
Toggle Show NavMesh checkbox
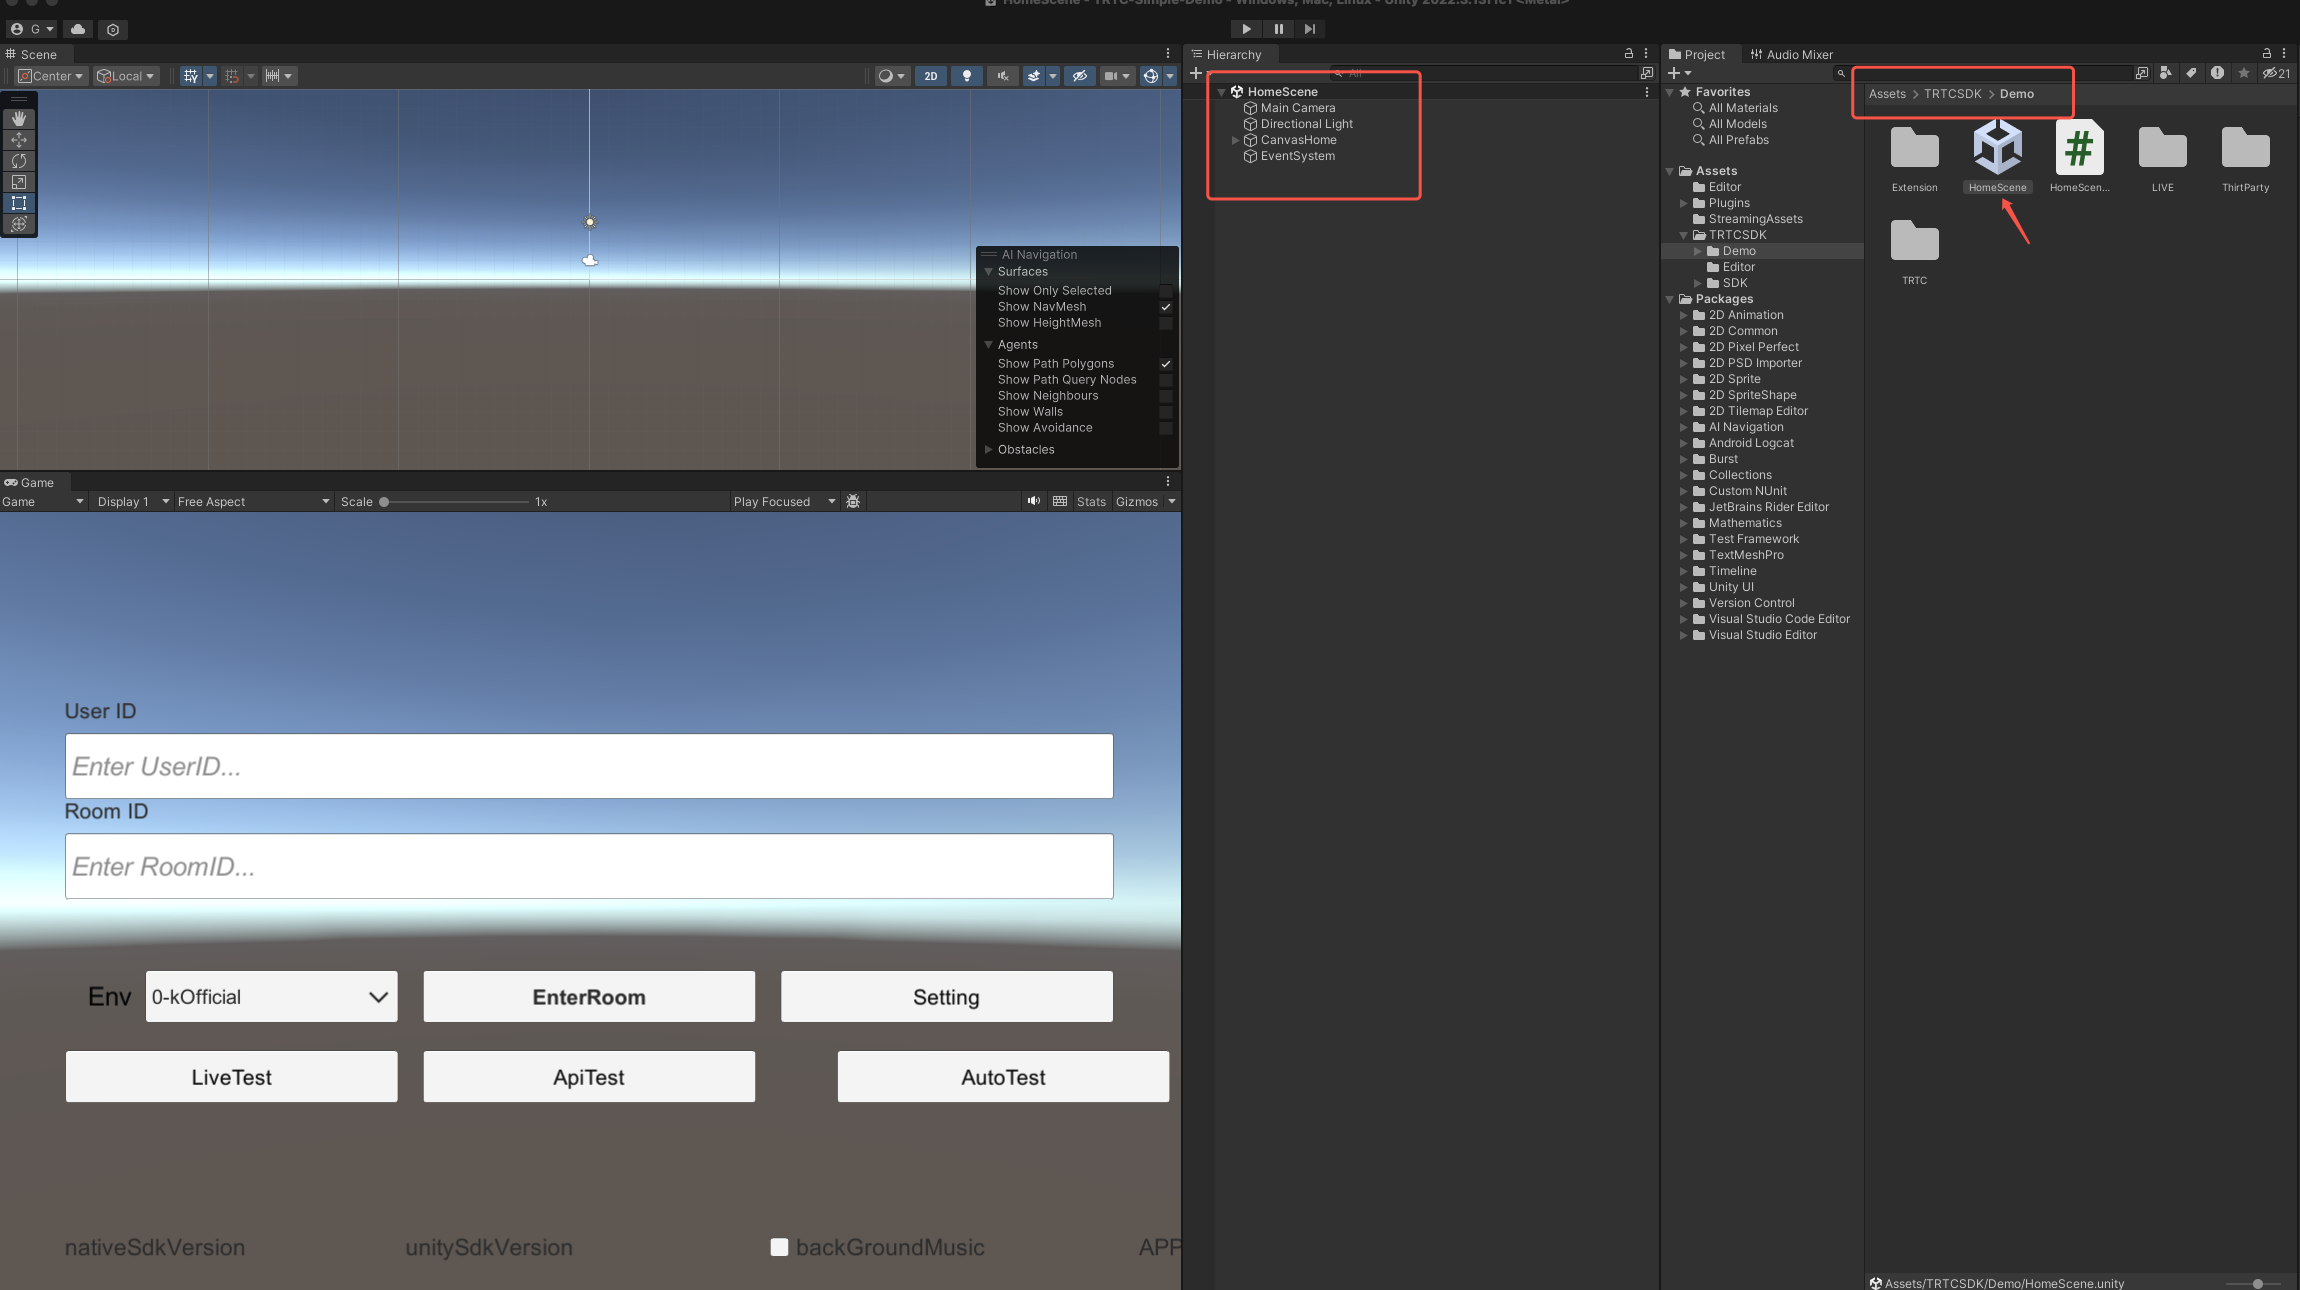pyautogui.click(x=1165, y=307)
